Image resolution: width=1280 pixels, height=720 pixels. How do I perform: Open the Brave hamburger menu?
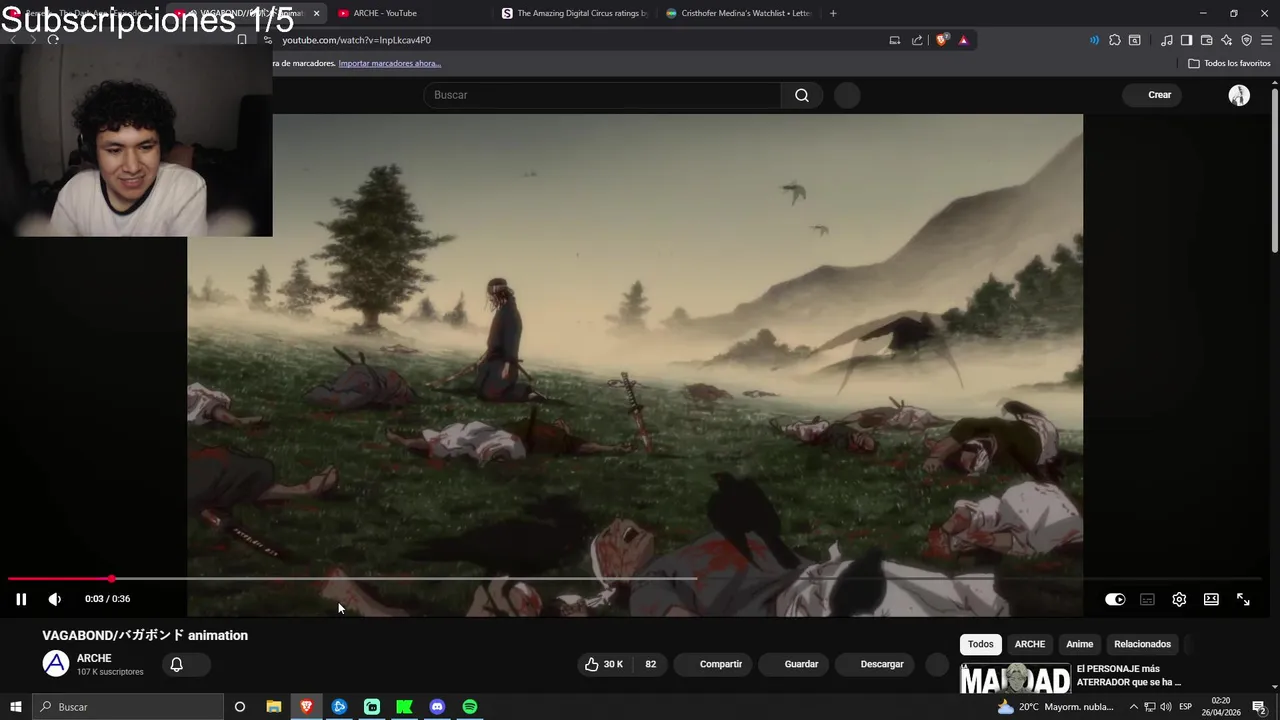pos(1267,40)
